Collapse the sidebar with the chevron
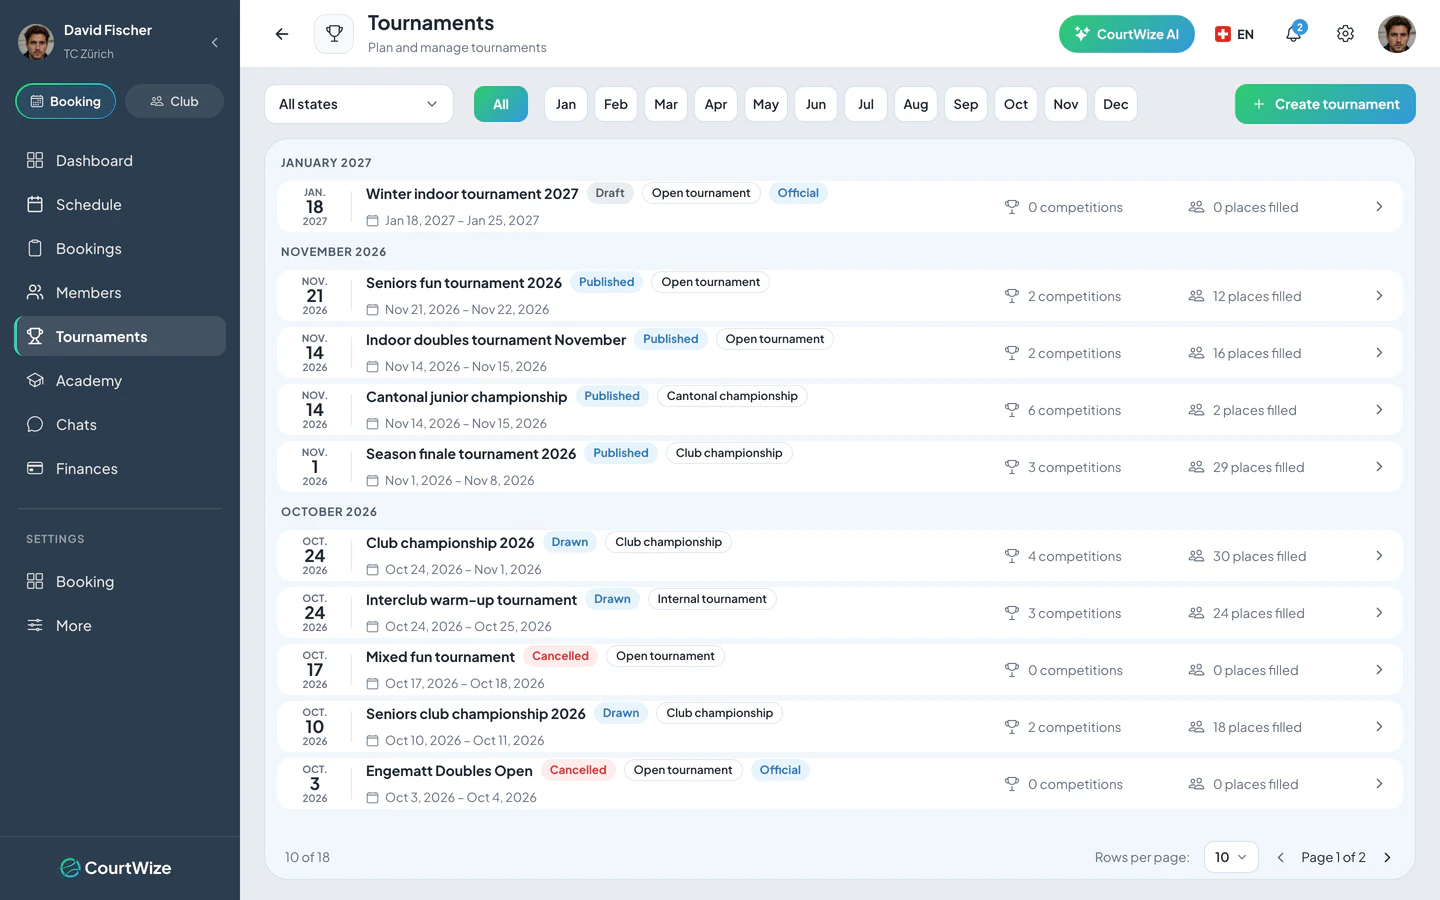 214,42
